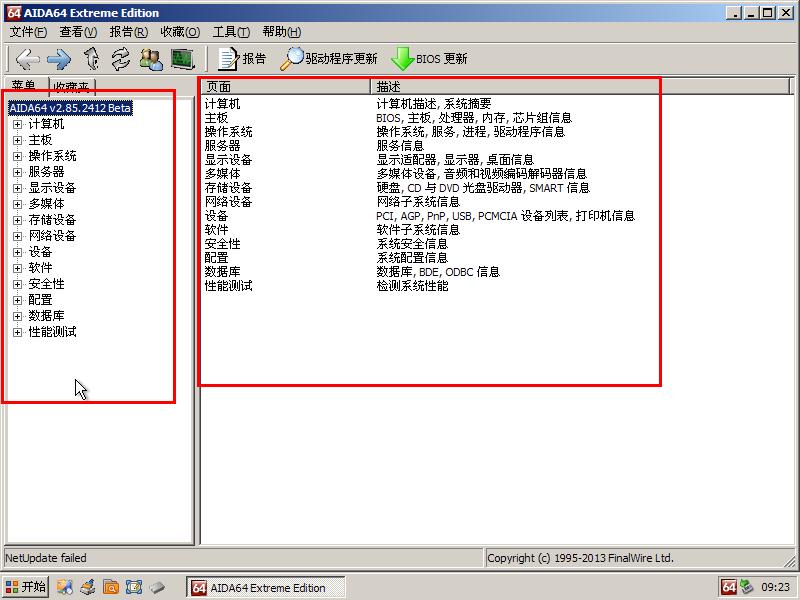Select 安全性 in the page list
The height and width of the screenshot is (600, 800).
(222, 244)
